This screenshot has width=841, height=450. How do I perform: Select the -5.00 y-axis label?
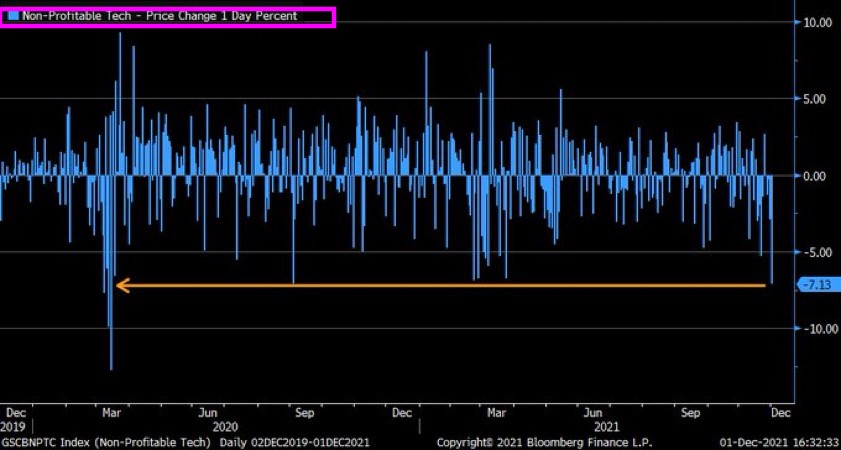tap(818, 252)
